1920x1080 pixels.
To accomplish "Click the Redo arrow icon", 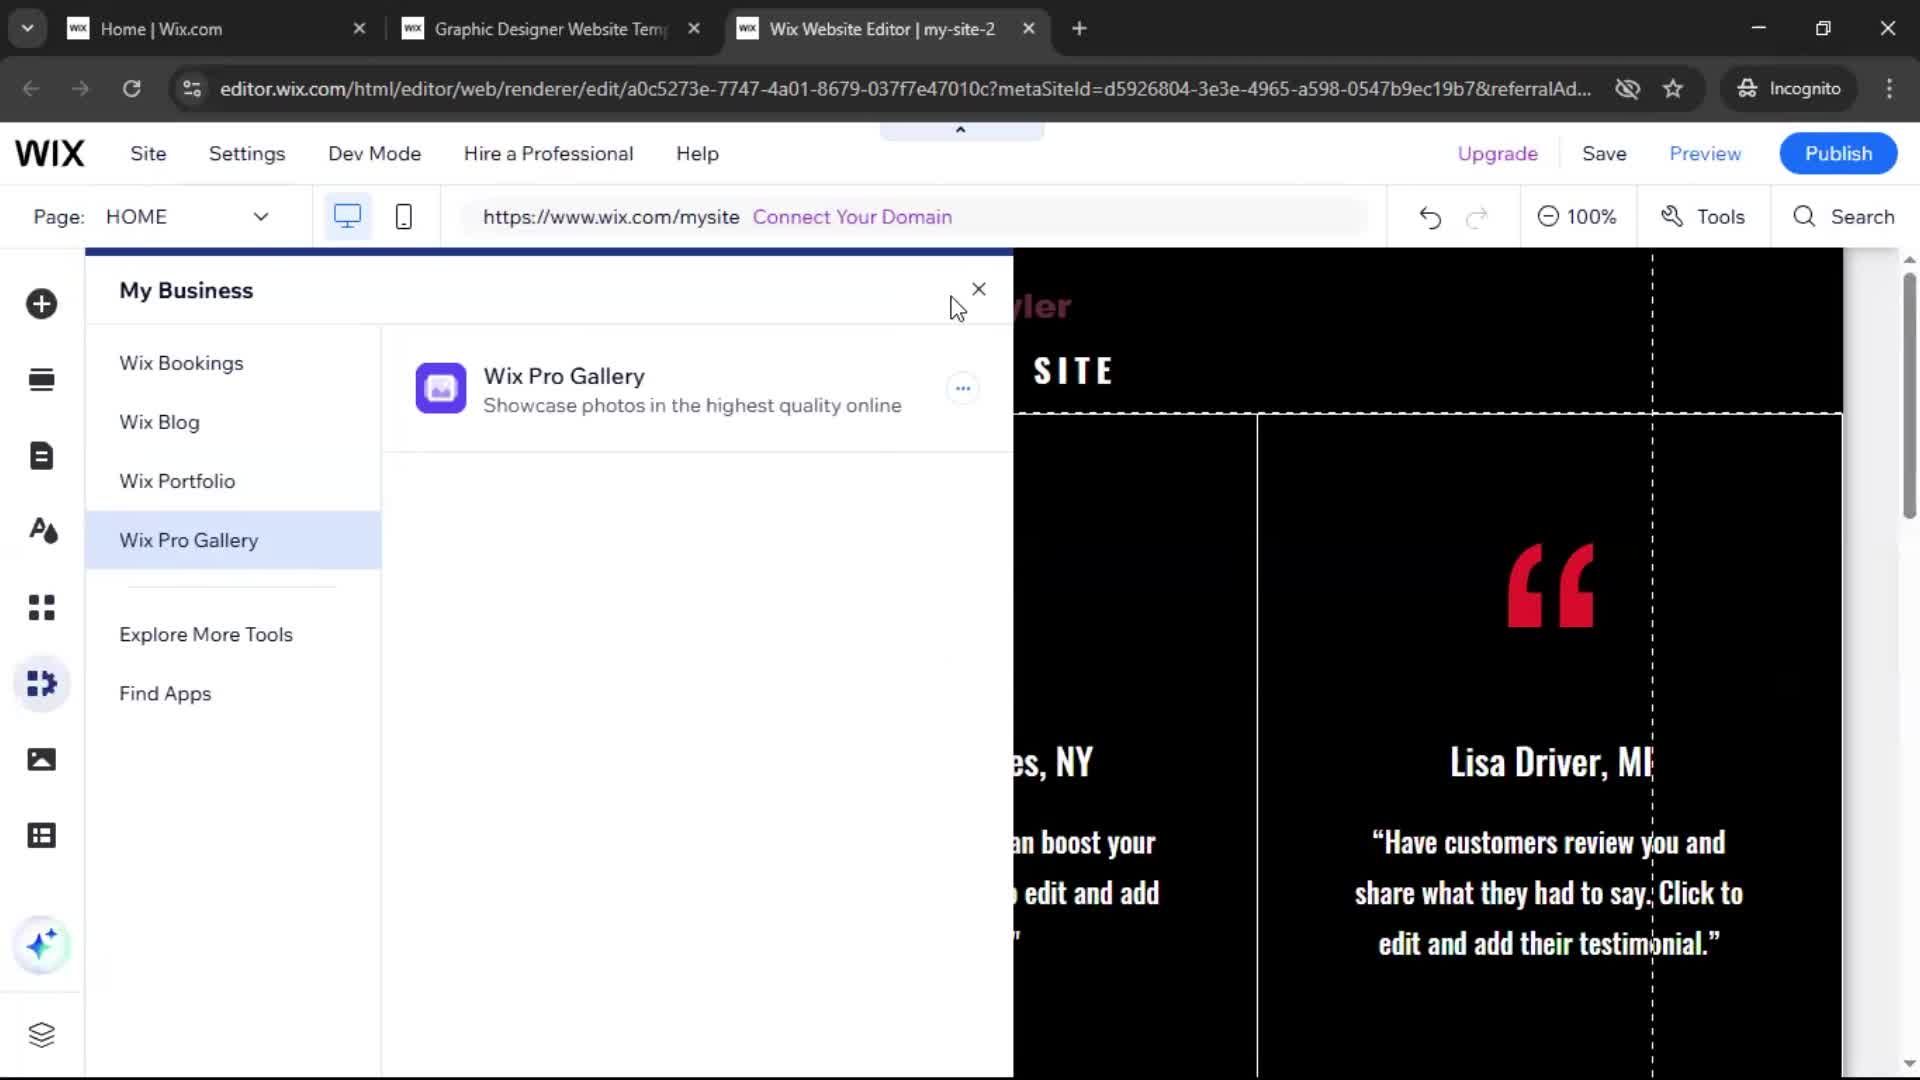I will (x=1477, y=217).
